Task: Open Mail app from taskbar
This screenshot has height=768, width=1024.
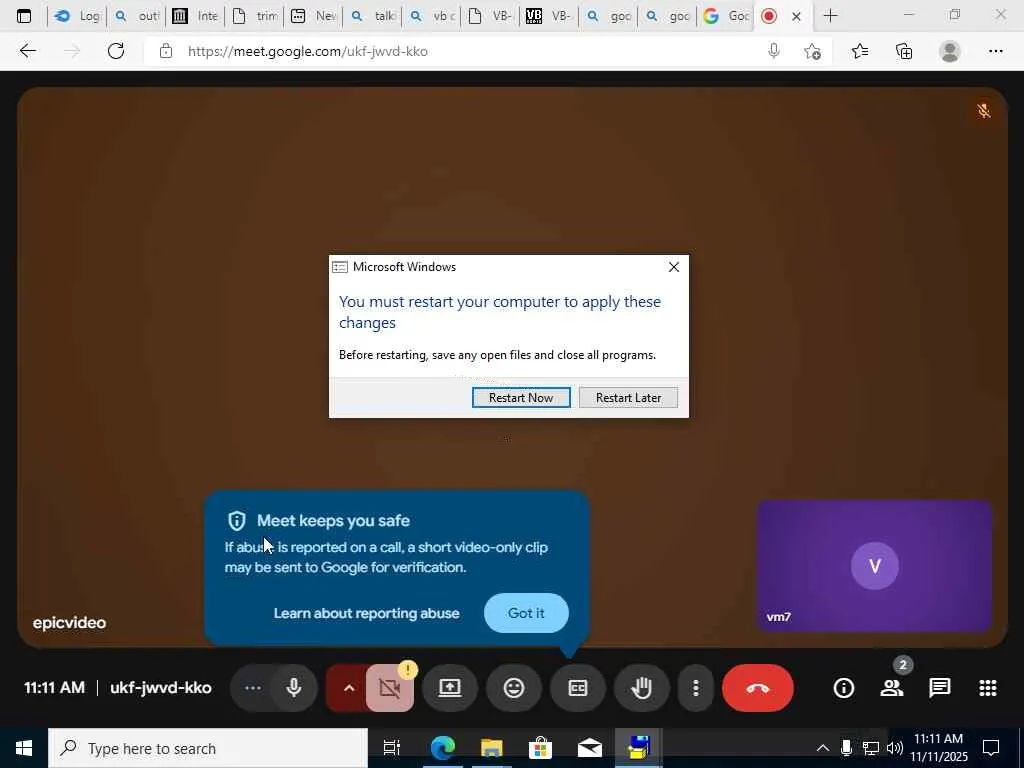Action: click(590, 748)
